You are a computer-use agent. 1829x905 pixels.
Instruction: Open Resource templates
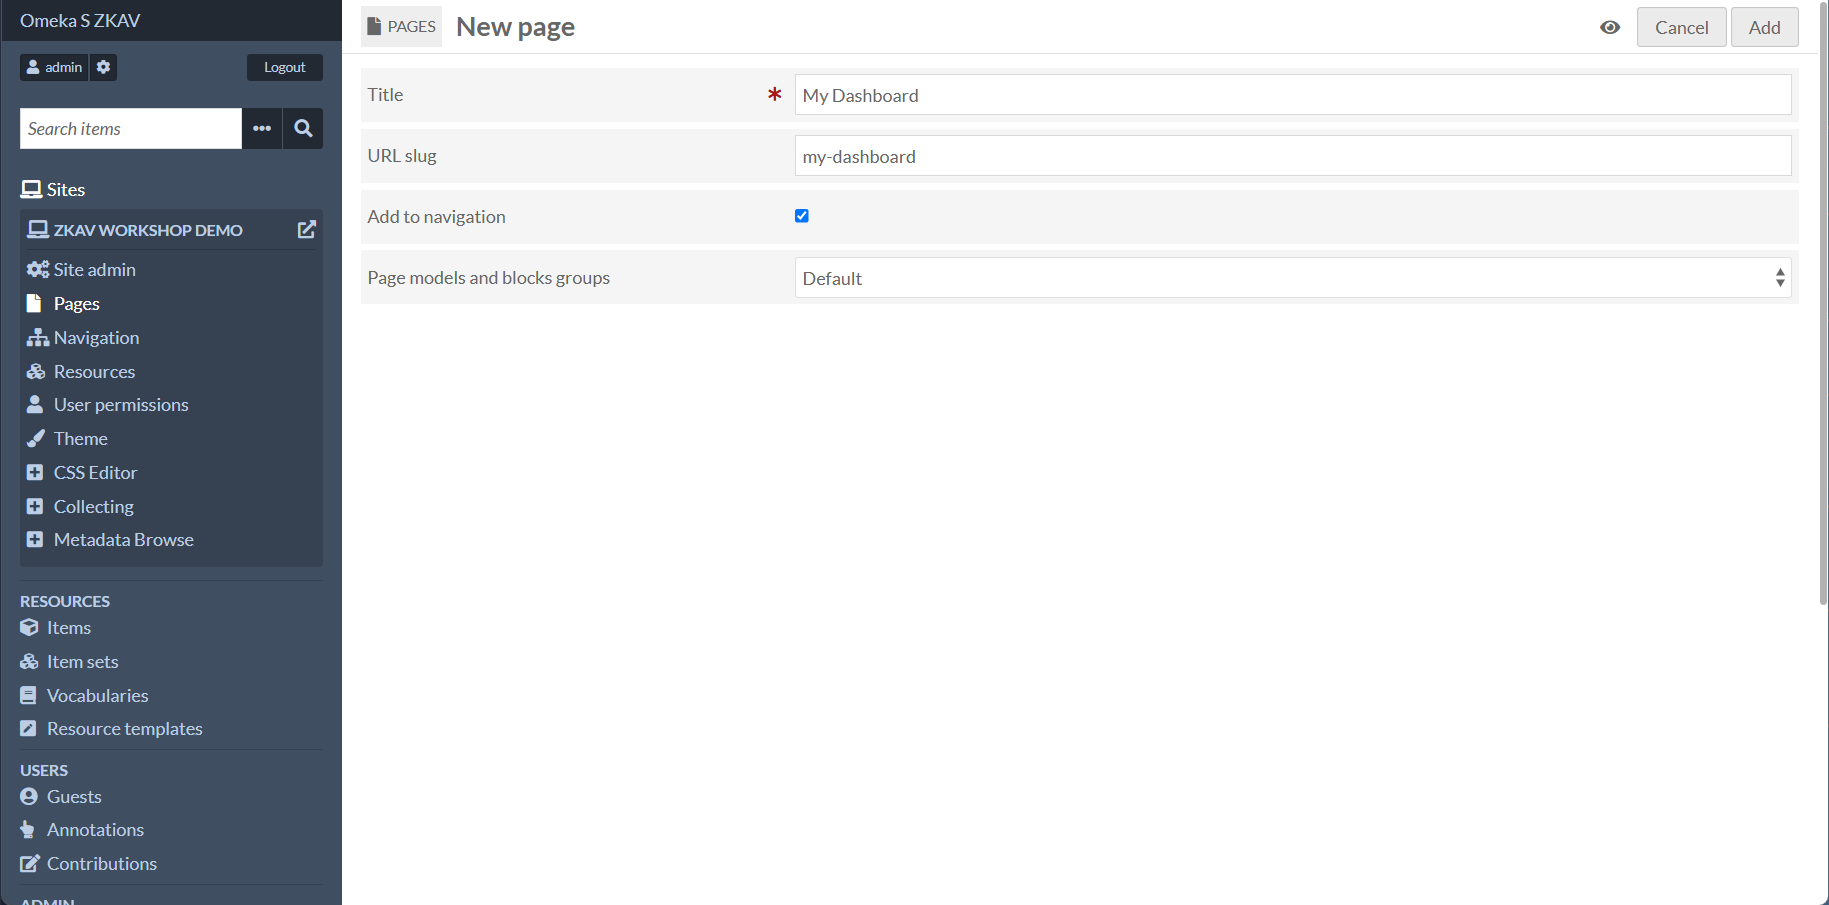point(111,728)
